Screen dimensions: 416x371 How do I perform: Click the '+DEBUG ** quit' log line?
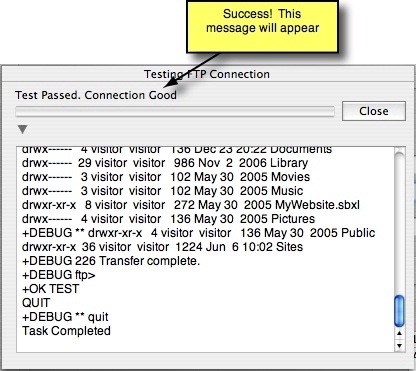tap(65, 317)
